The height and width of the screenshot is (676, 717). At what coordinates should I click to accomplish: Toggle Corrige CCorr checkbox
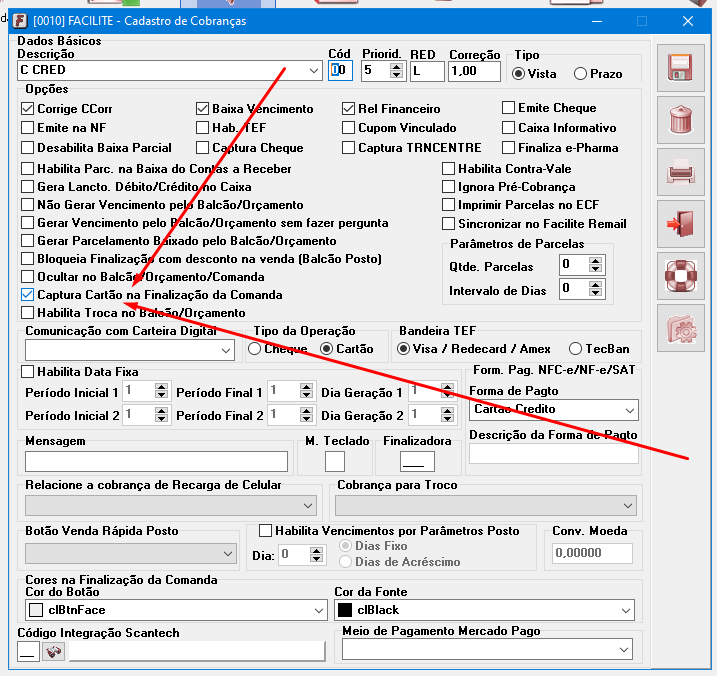pyautogui.click(x=27, y=109)
